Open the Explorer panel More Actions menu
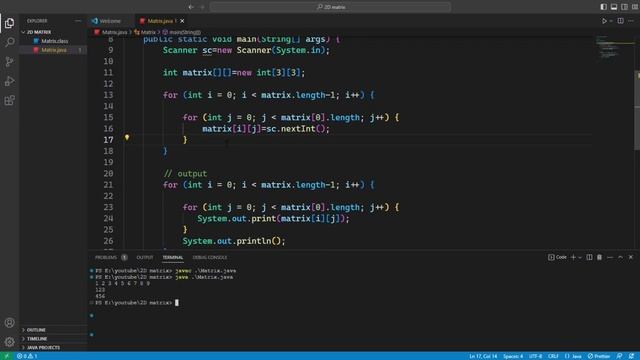640x360 pixels. tap(78, 21)
